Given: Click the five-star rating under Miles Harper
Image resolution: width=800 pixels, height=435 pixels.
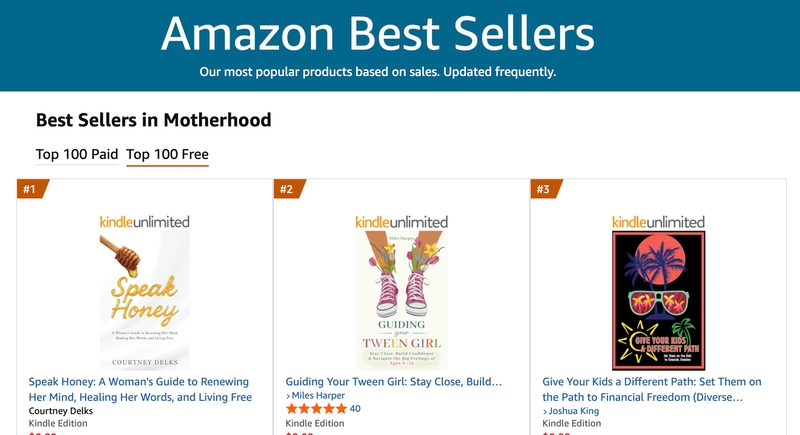Looking at the screenshot, I should pyautogui.click(x=315, y=409).
